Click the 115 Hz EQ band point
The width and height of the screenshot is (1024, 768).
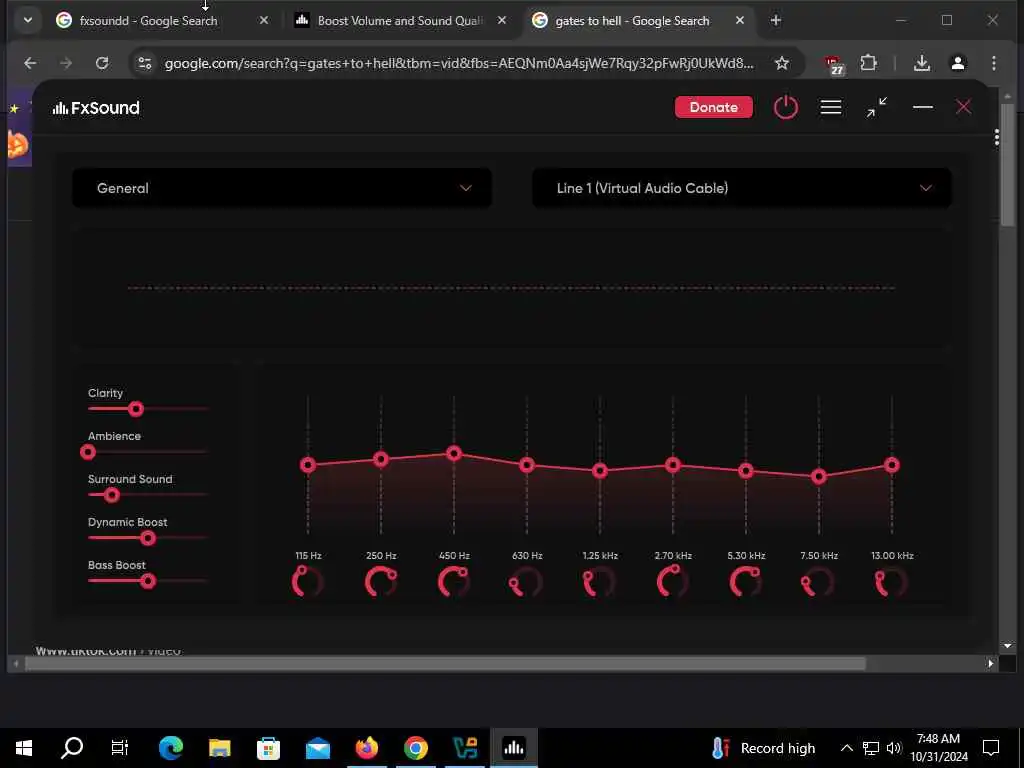pos(308,465)
